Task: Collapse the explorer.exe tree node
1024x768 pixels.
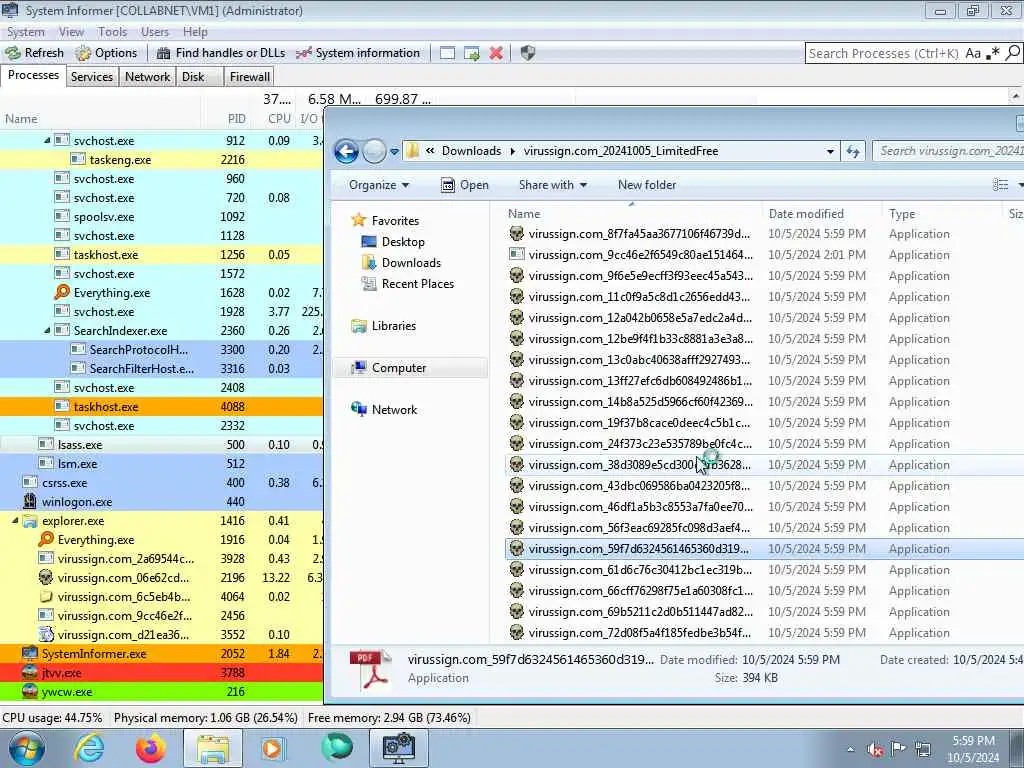Action: pyautogui.click(x=15, y=520)
